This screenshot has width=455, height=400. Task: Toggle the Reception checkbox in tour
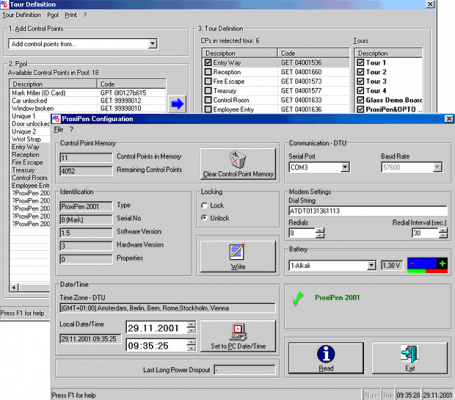pos(208,72)
